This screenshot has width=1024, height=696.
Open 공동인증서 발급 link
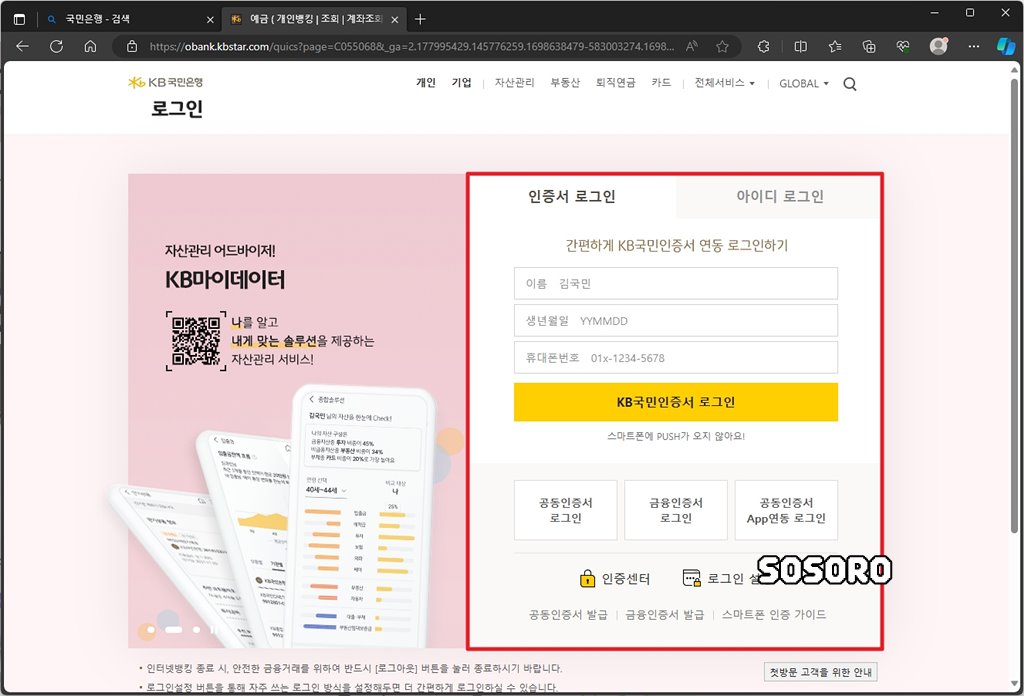(x=568, y=614)
